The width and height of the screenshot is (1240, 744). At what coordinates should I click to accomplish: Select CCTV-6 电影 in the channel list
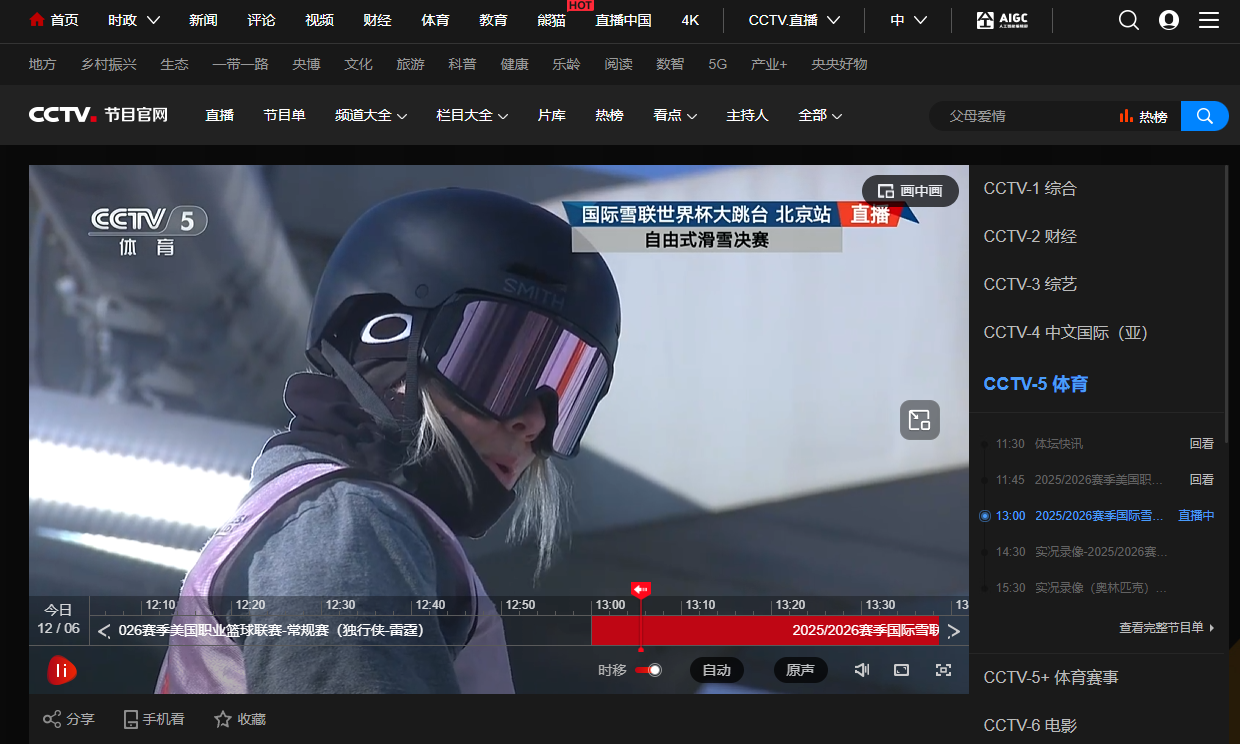point(1029,724)
